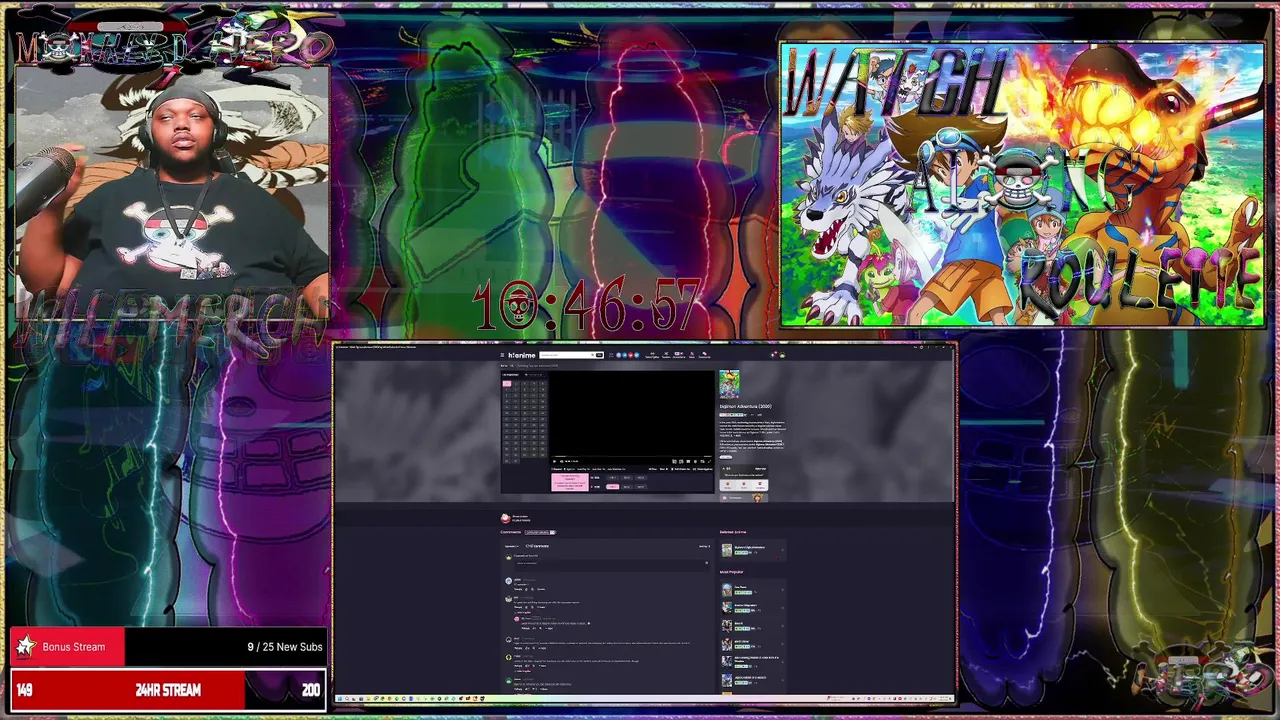The height and width of the screenshot is (720, 1280).
Task: Switch the Anime Name language toggle
Action: (x=679, y=355)
